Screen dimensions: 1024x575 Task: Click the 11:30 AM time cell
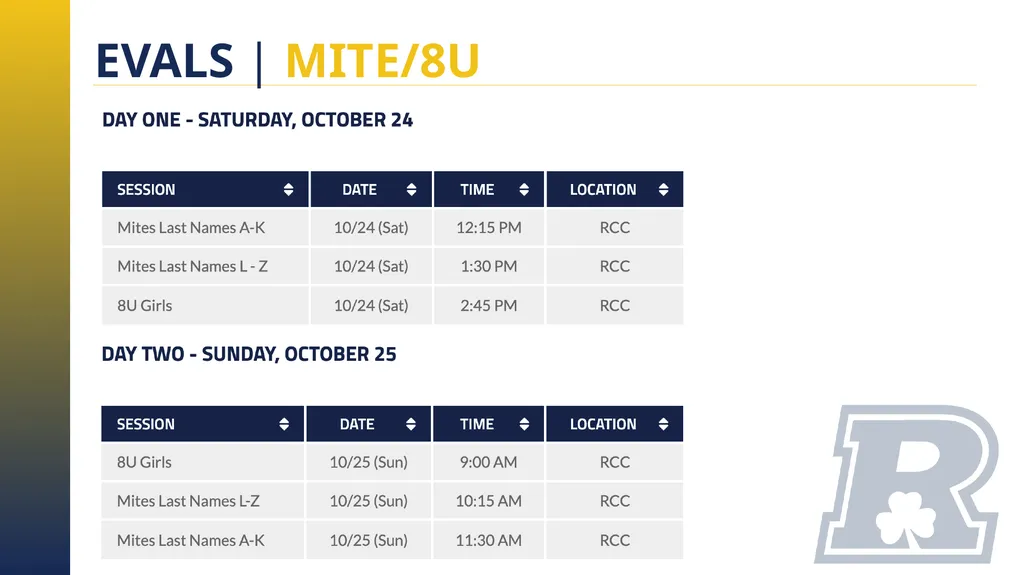click(488, 540)
